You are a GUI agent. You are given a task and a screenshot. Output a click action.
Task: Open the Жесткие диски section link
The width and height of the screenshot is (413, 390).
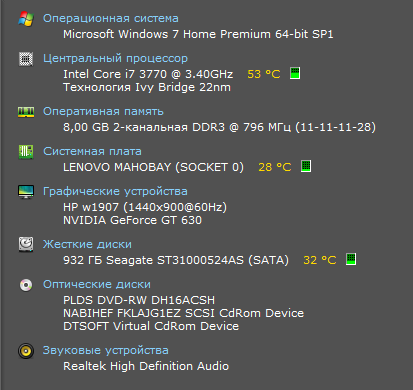(87, 244)
